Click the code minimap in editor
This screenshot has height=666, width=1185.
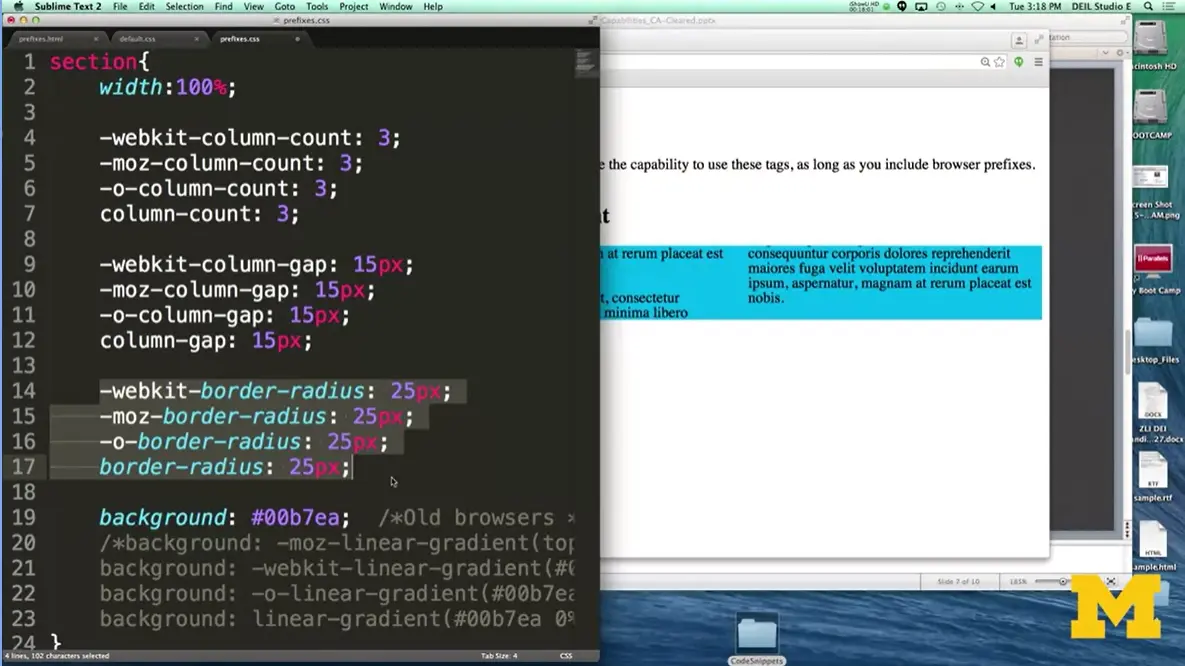pos(586,62)
